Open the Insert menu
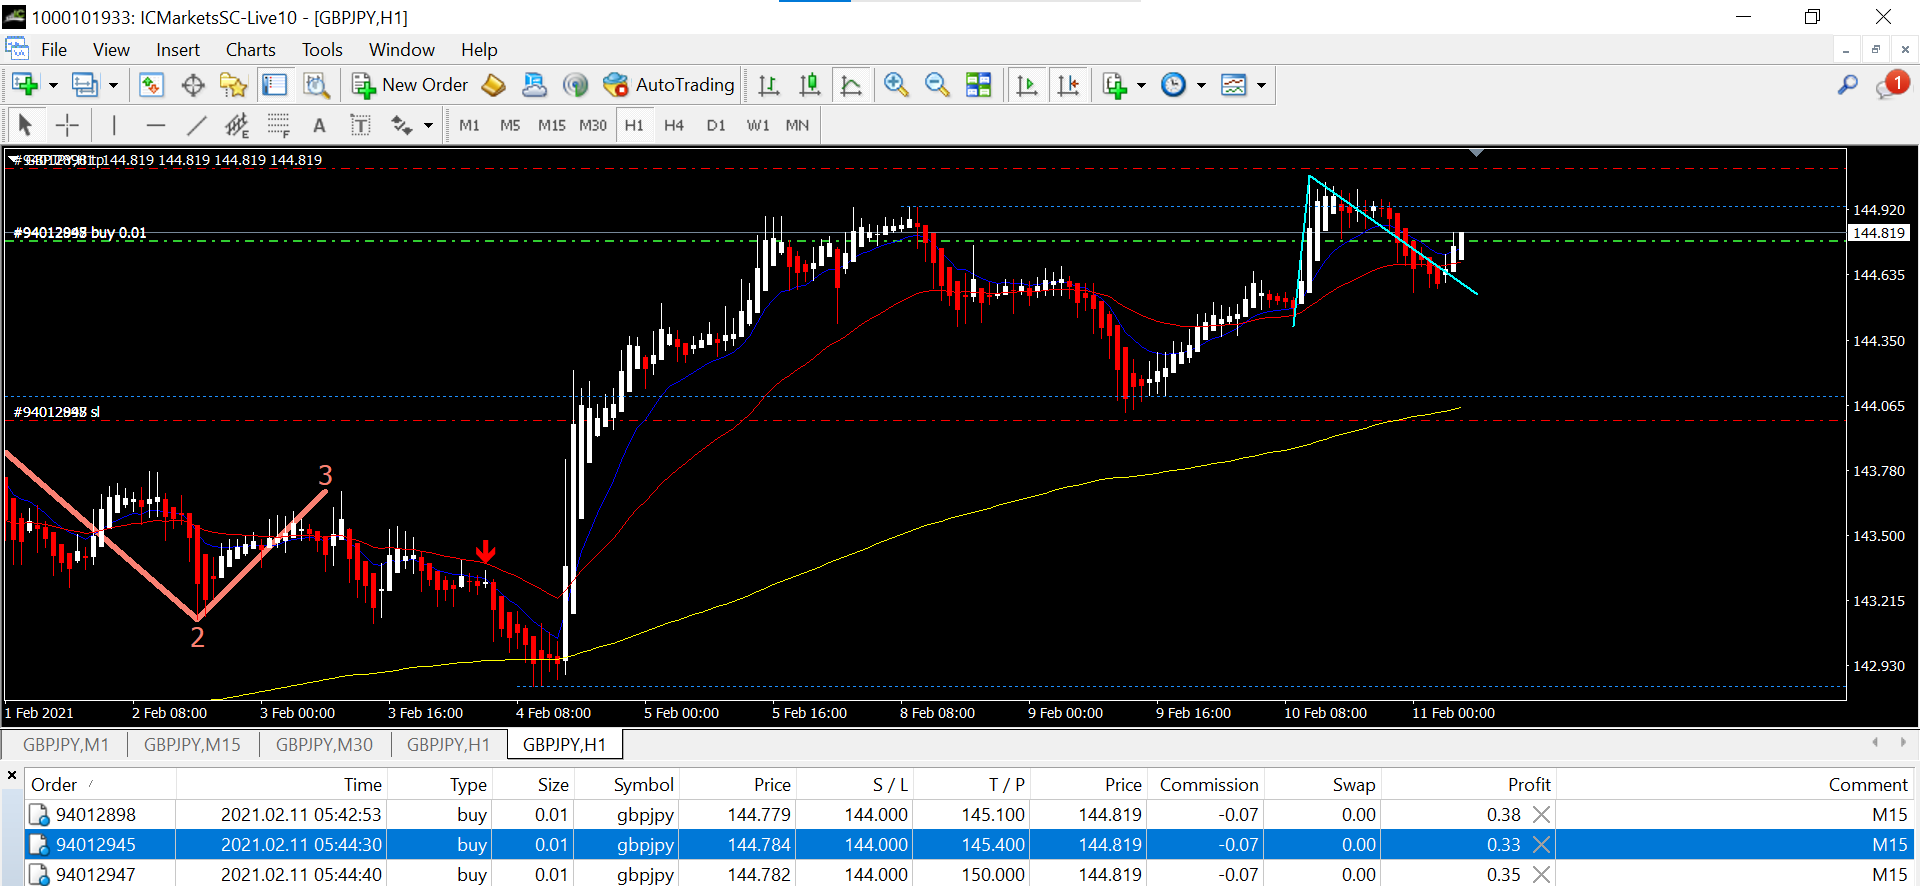Screen dimensions: 1920x886 point(178,50)
